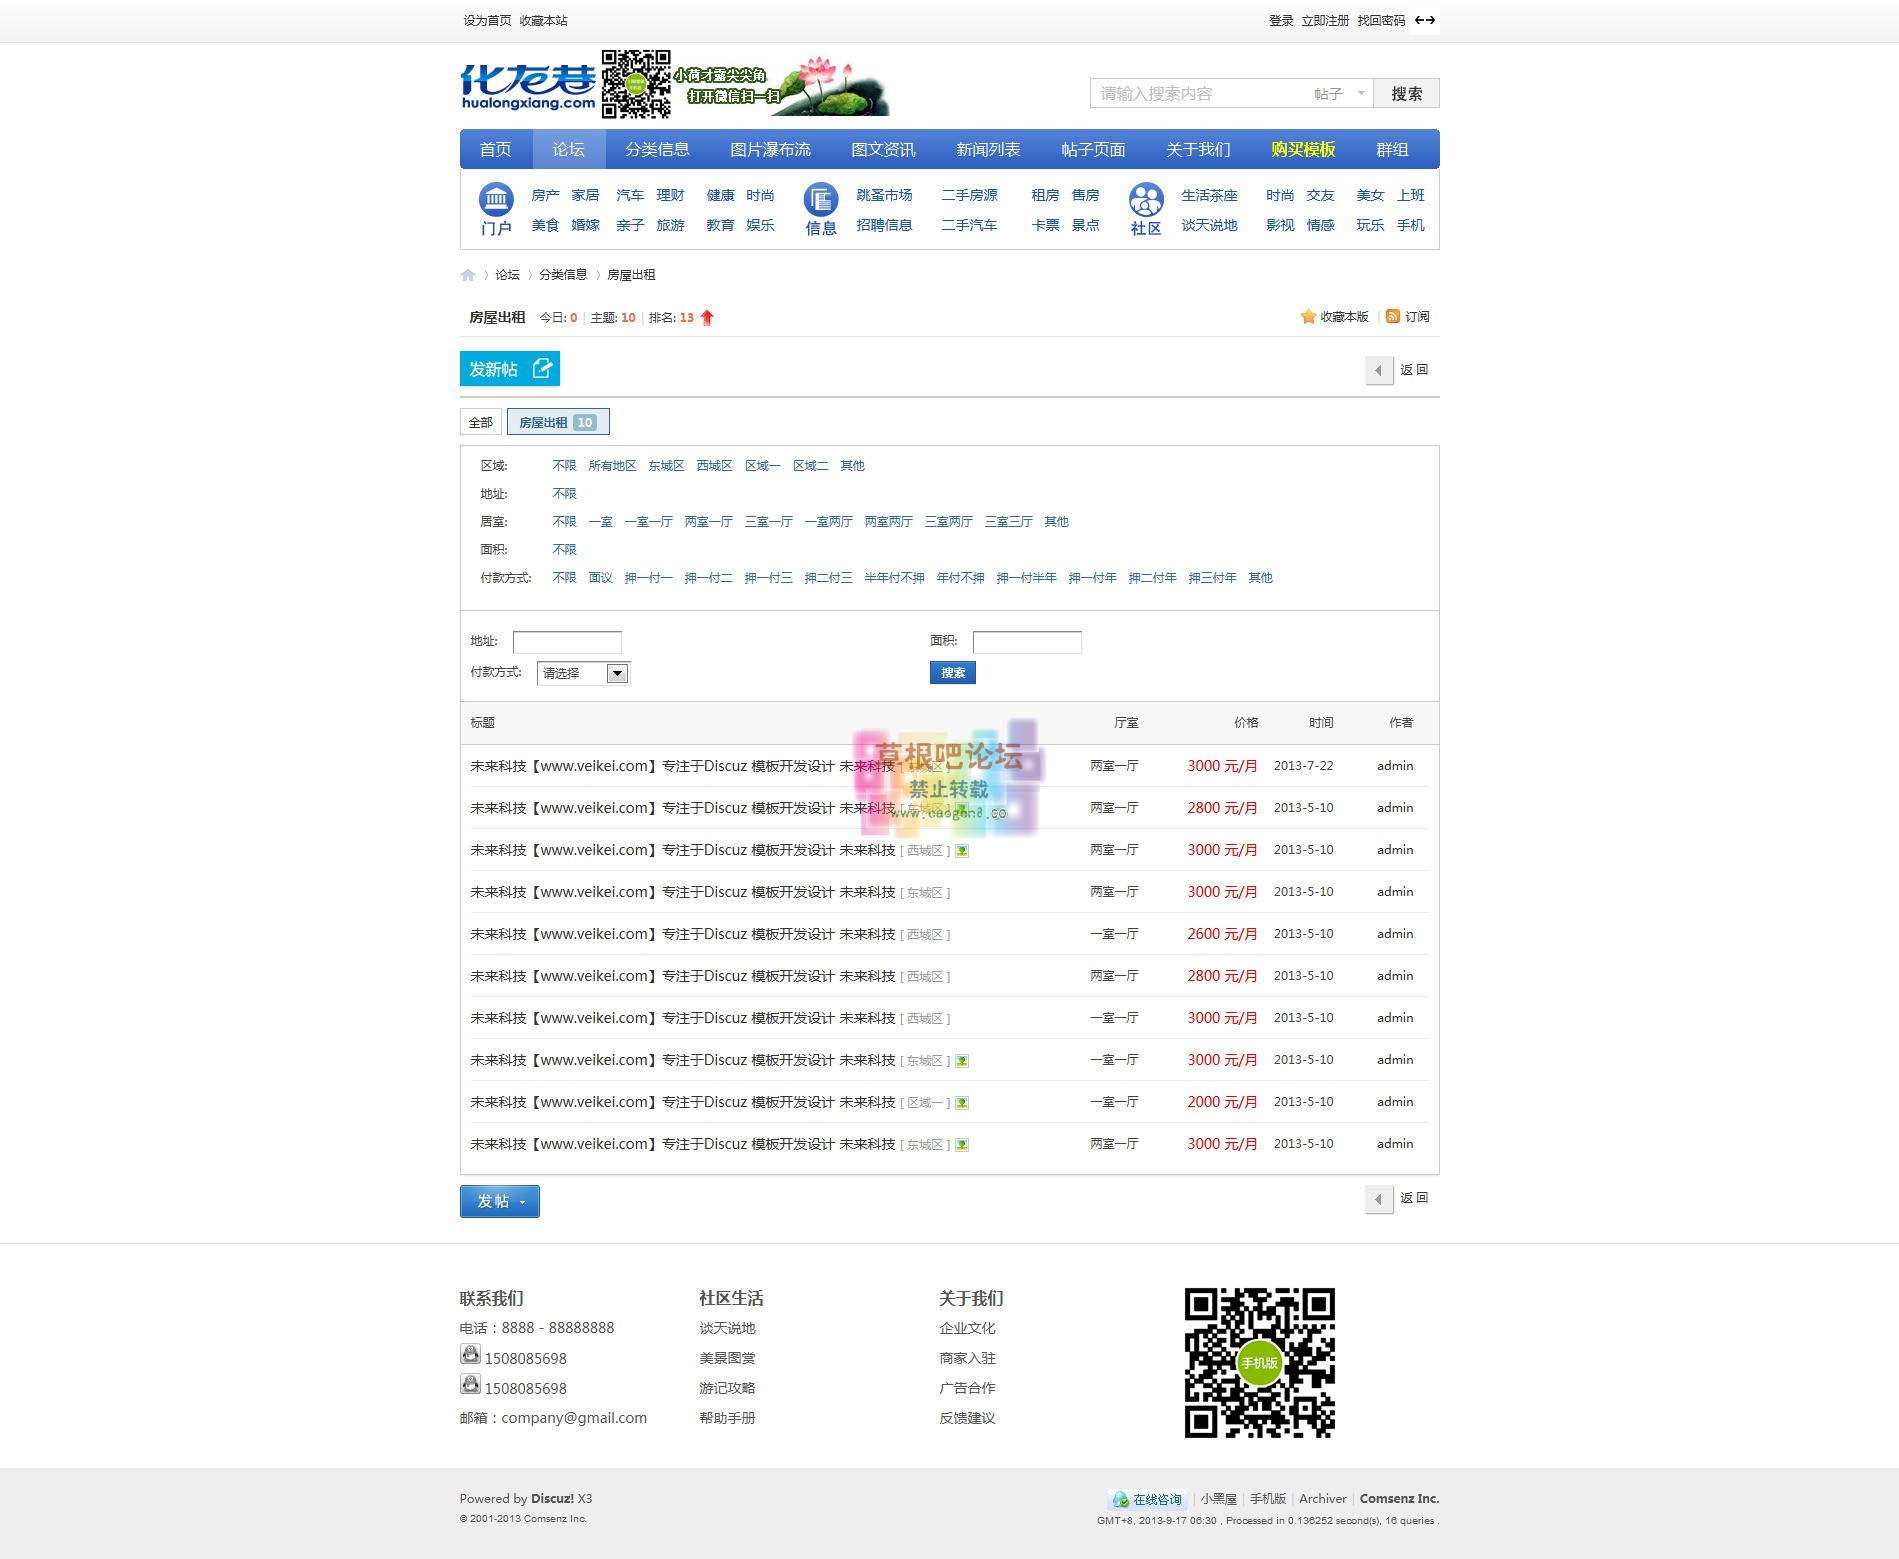Switch to the 全部 tab

point(480,423)
